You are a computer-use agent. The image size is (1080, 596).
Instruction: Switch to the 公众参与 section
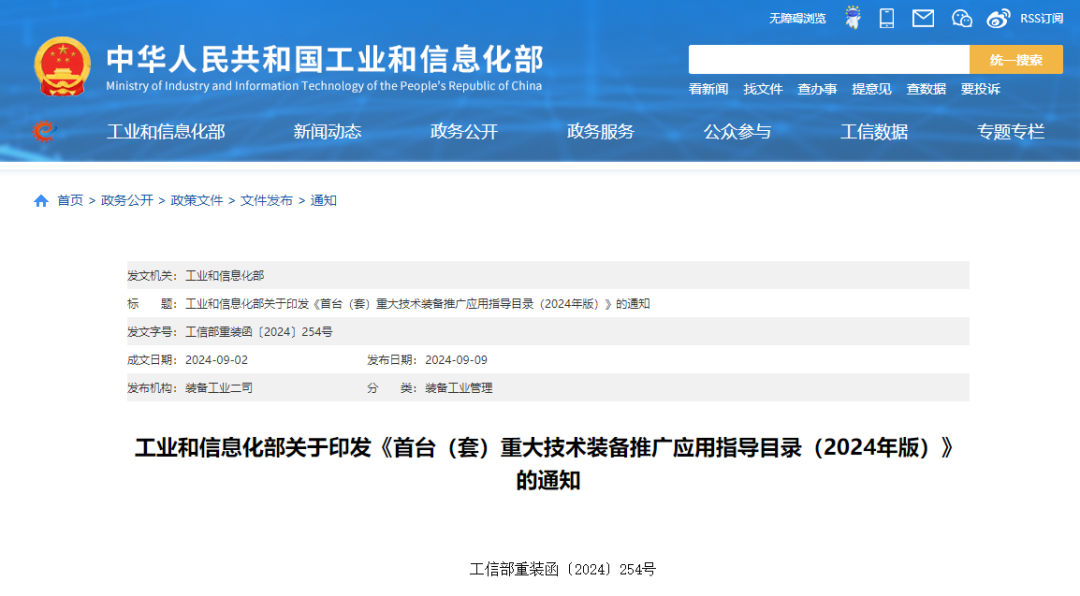737,131
